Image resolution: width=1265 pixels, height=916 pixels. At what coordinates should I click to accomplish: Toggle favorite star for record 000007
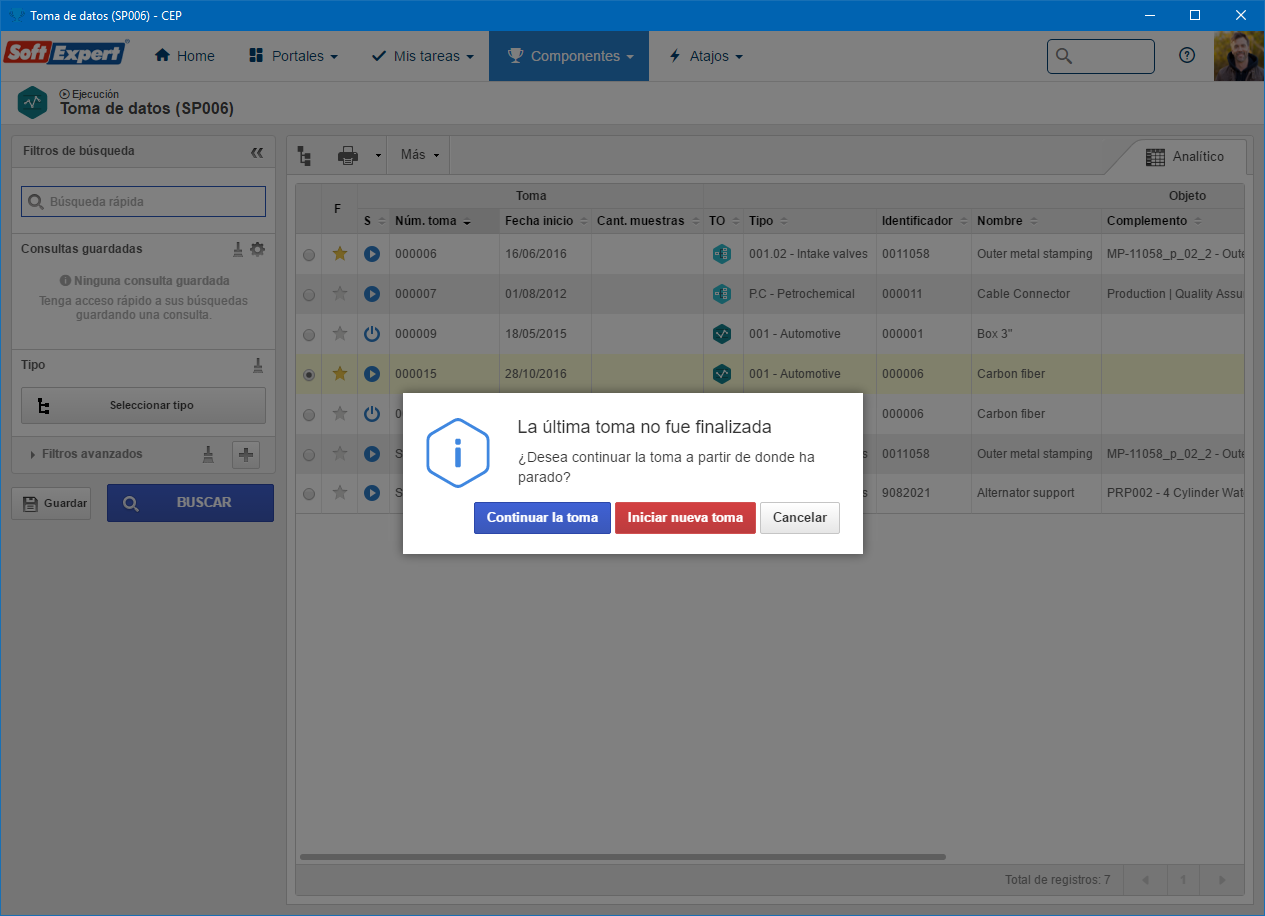click(340, 294)
